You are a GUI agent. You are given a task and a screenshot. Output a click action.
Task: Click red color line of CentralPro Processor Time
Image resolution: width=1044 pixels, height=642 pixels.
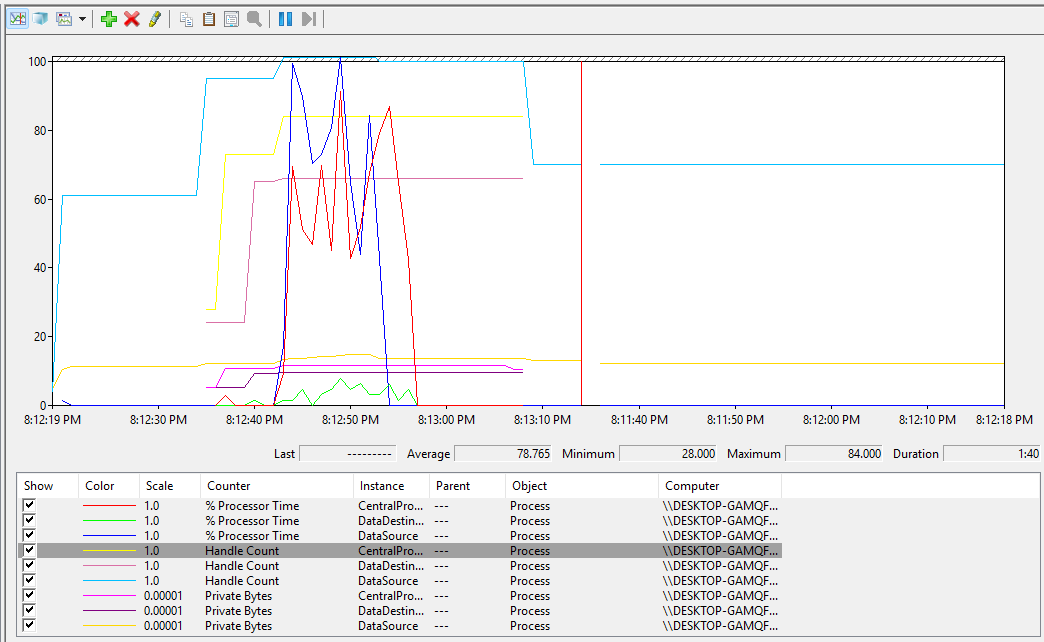coord(109,506)
